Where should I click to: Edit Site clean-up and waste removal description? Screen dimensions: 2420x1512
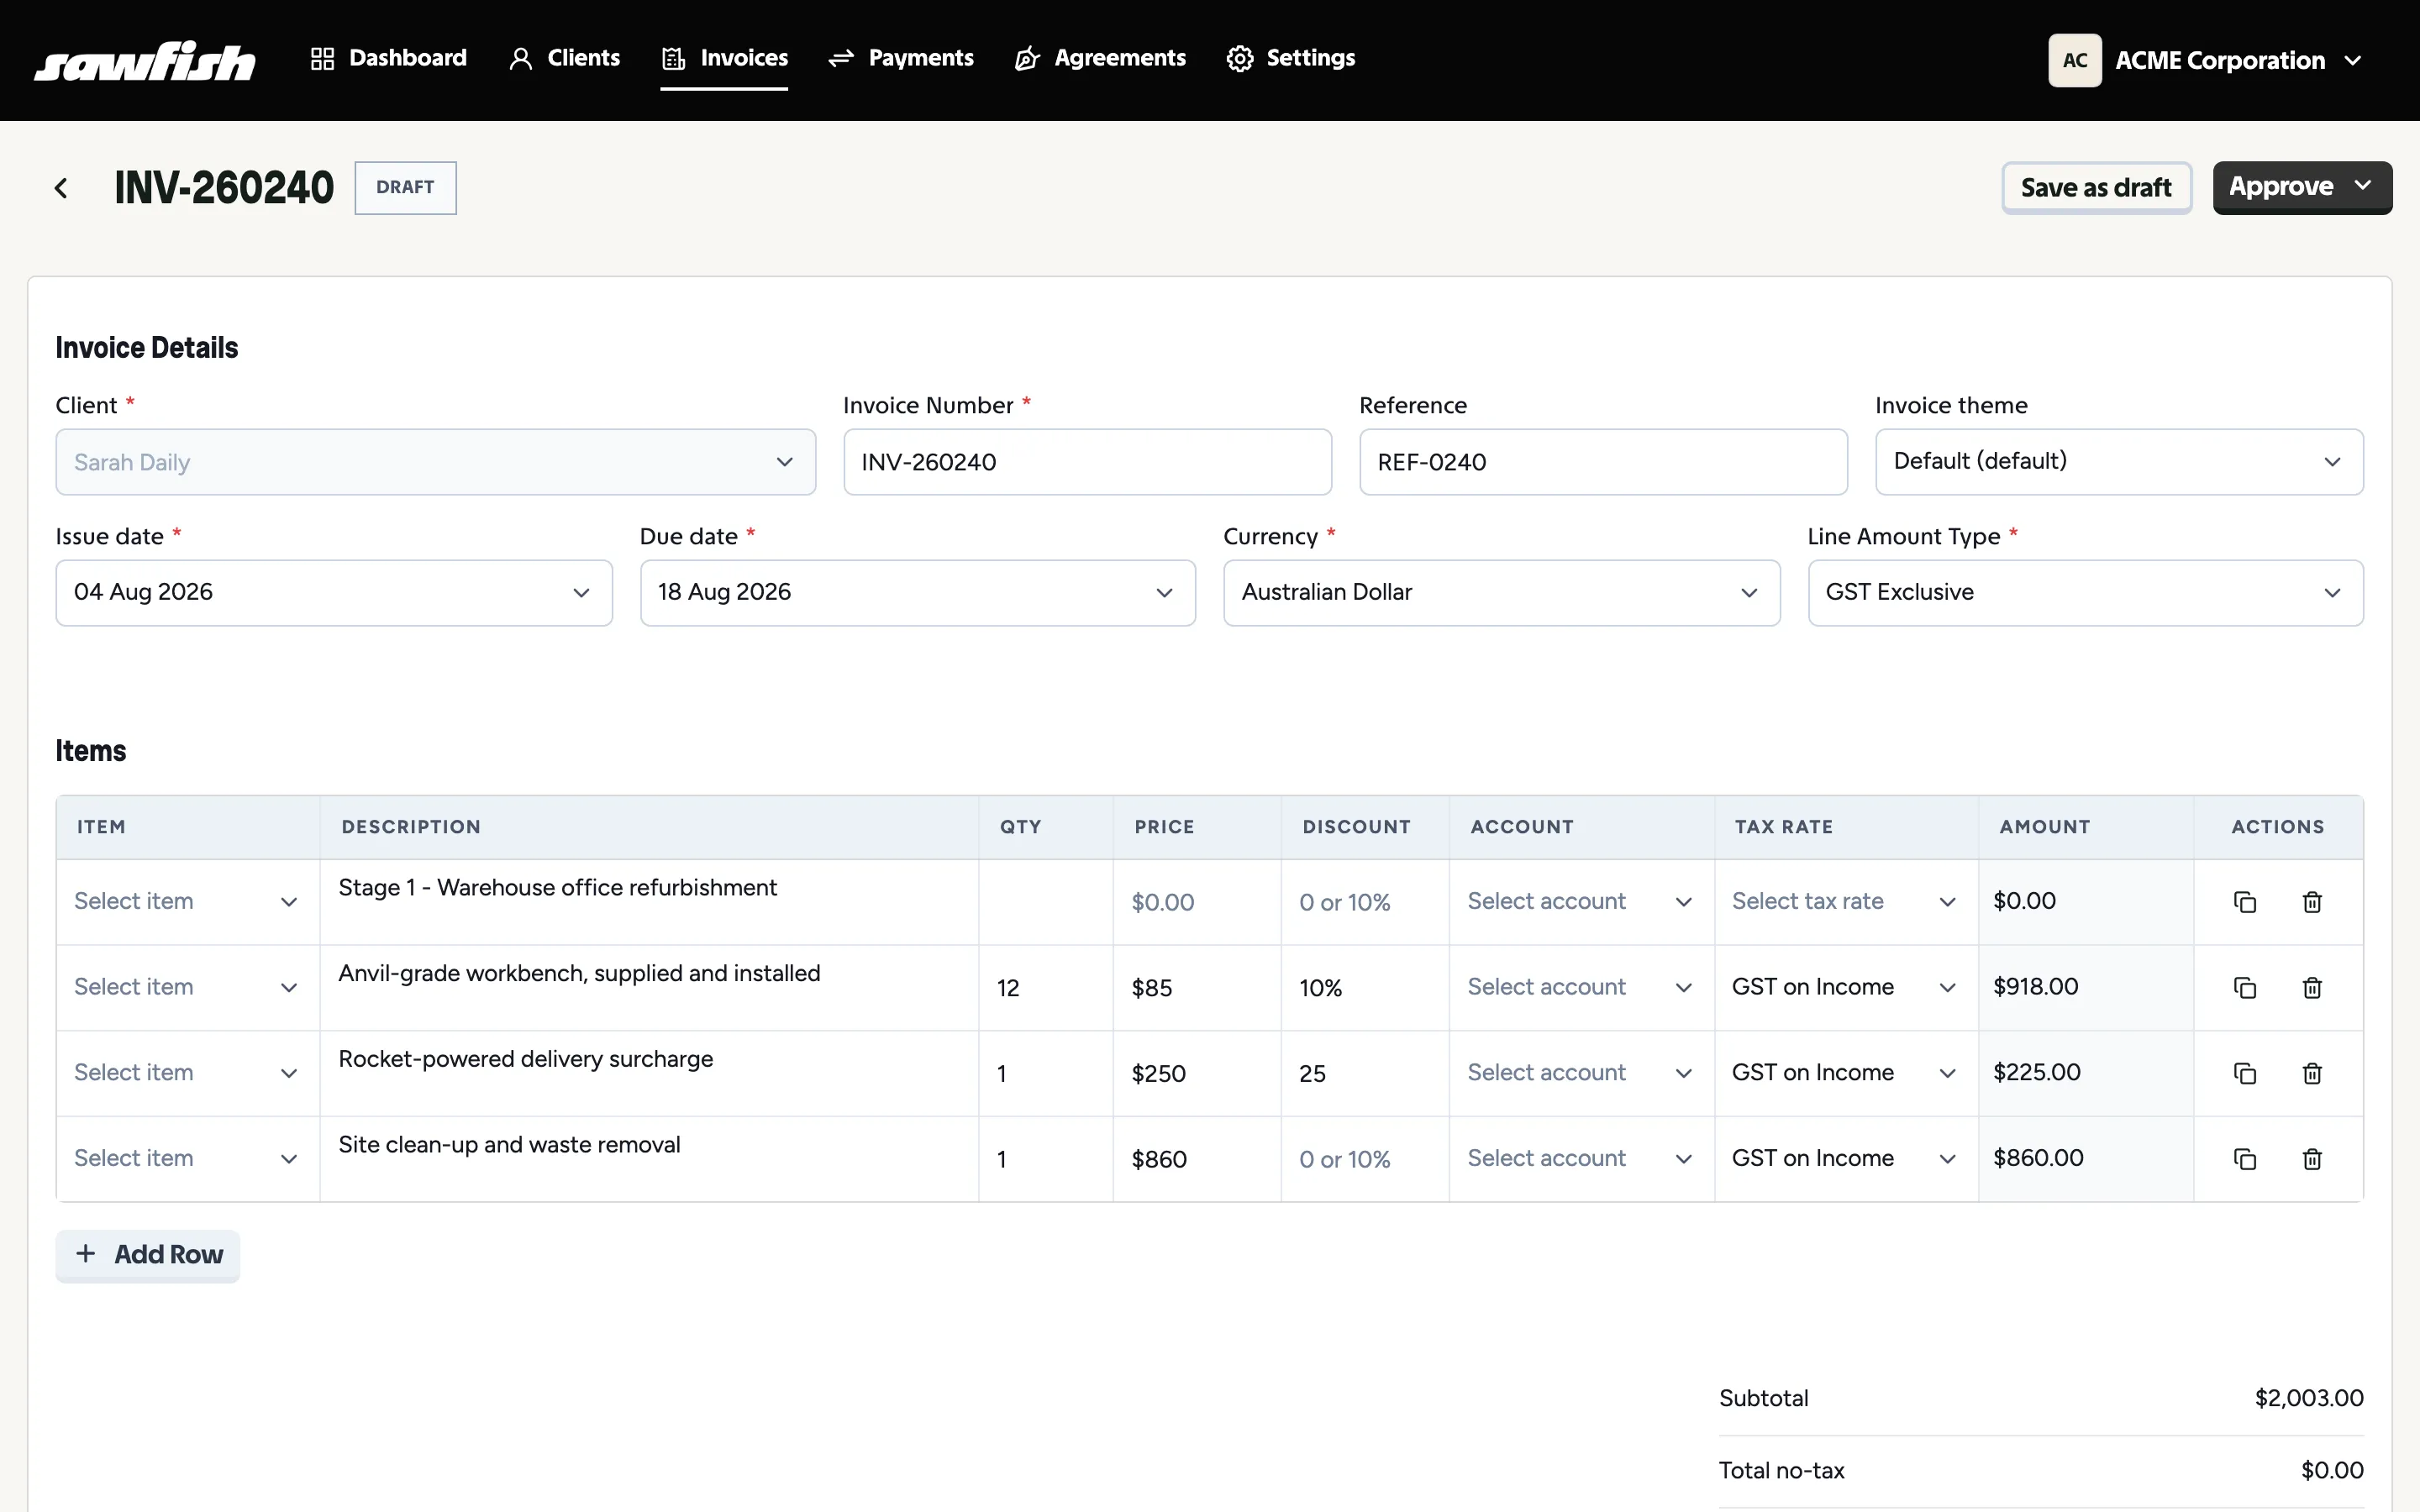649,1159
